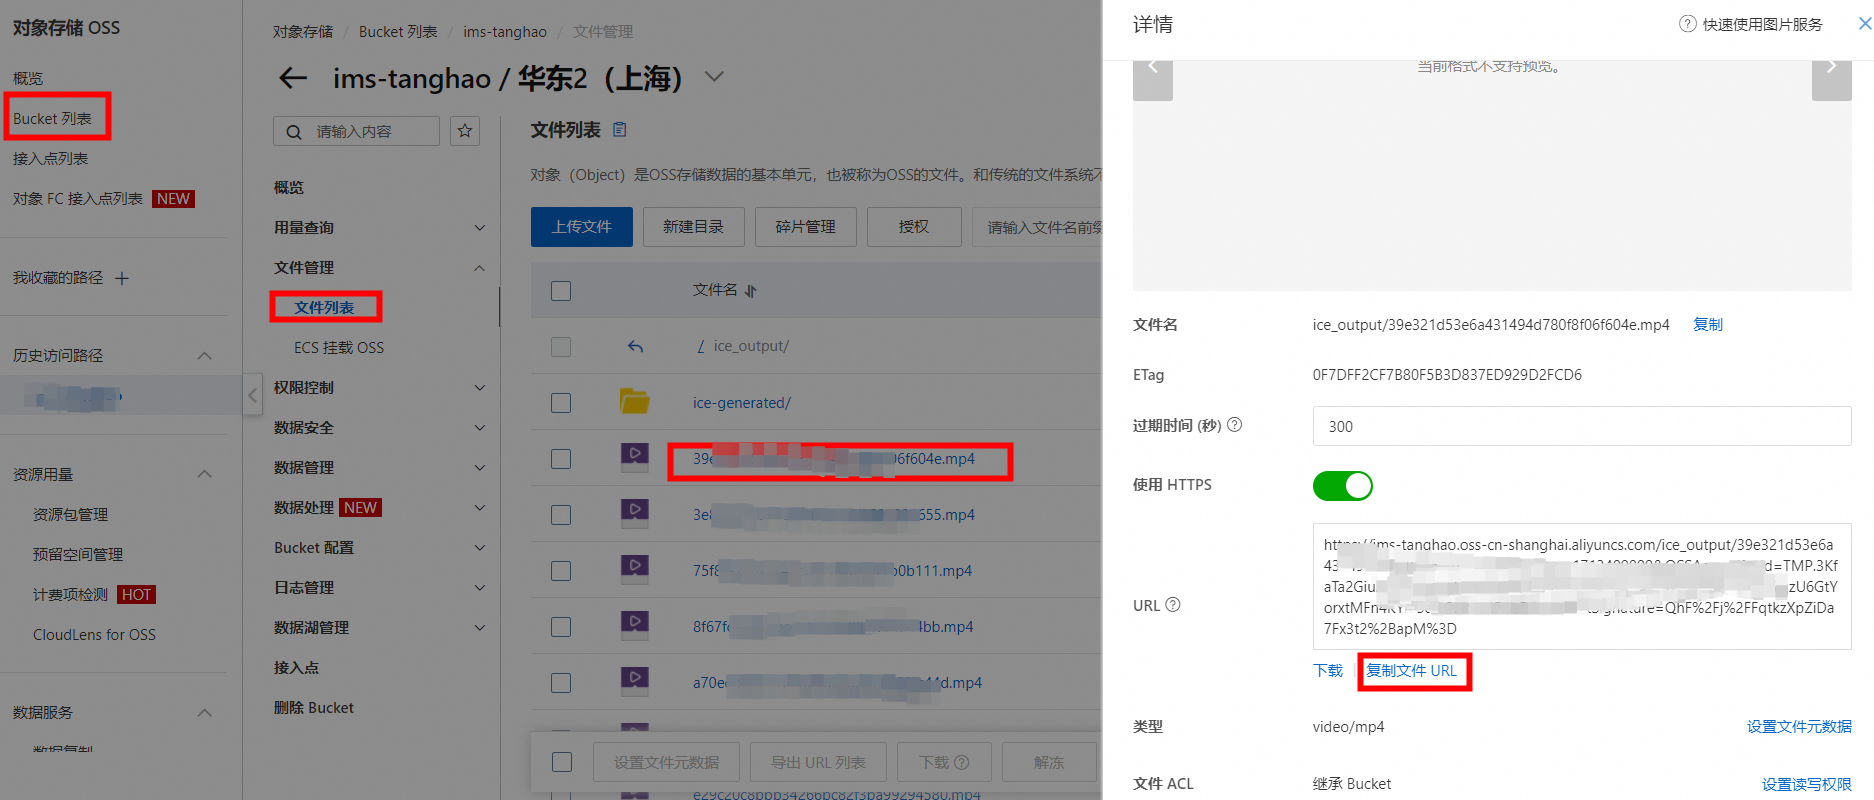Screen dimensions: 1874x800
Task: Tick checkbox for bb.mp4 row
Action: coord(561,627)
